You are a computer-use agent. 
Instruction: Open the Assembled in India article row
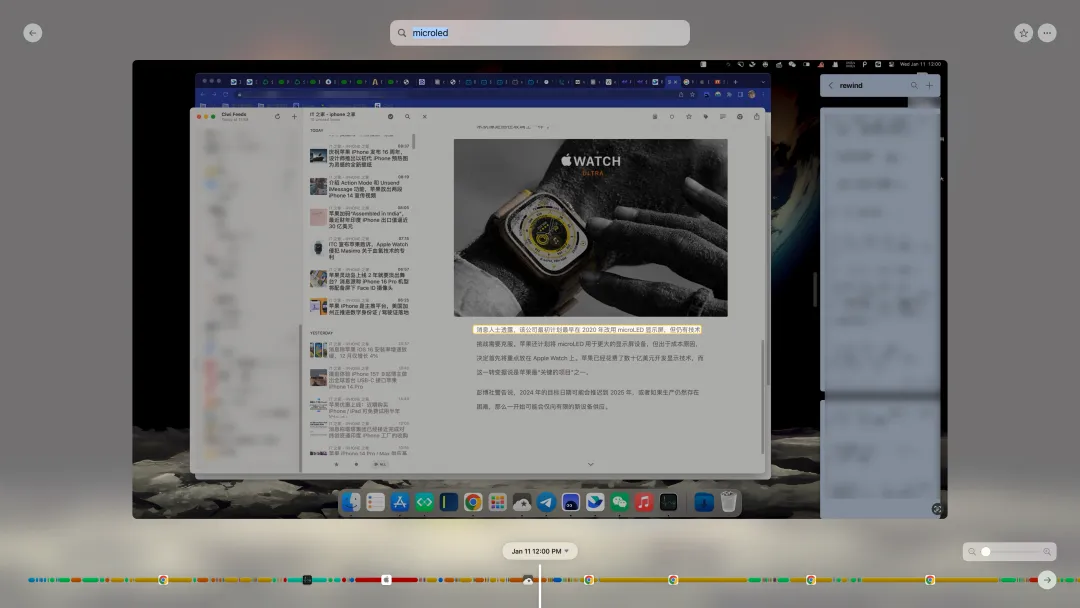(x=359, y=217)
